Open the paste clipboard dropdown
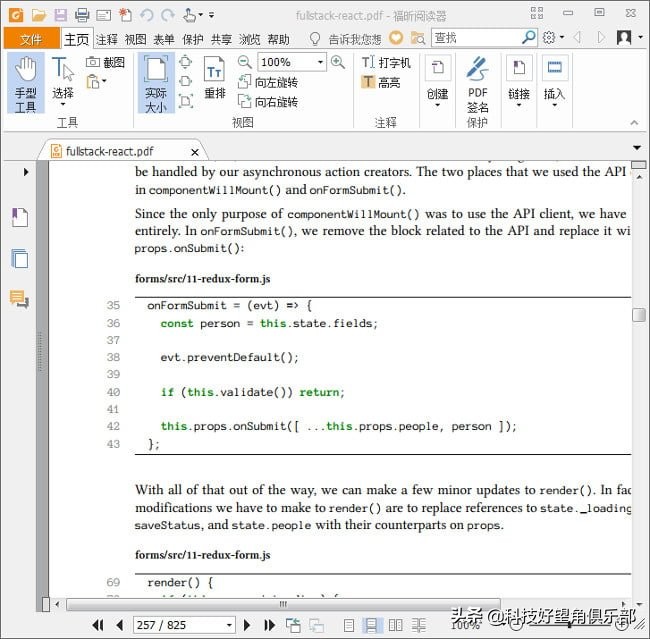Viewport: 650px width, 639px height. [96, 82]
